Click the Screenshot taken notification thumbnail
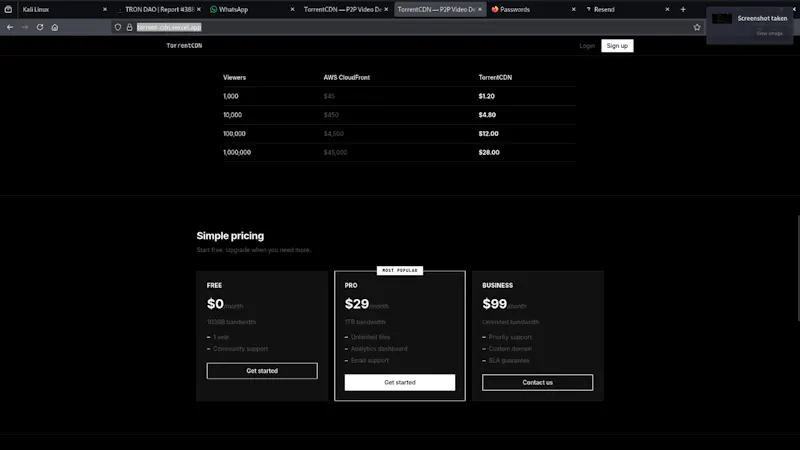The height and width of the screenshot is (450, 800). tap(722, 19)
